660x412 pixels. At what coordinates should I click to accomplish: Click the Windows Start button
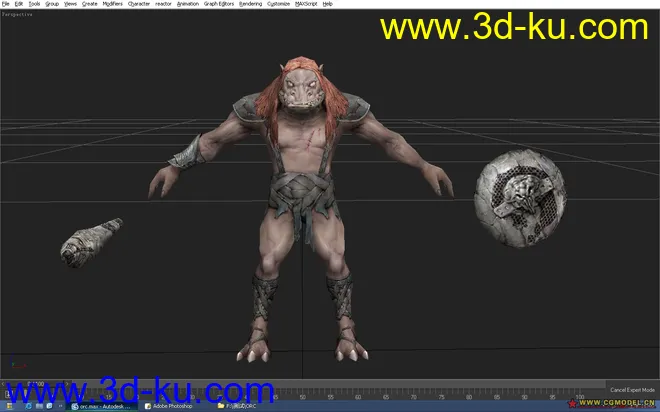[9, 406]
